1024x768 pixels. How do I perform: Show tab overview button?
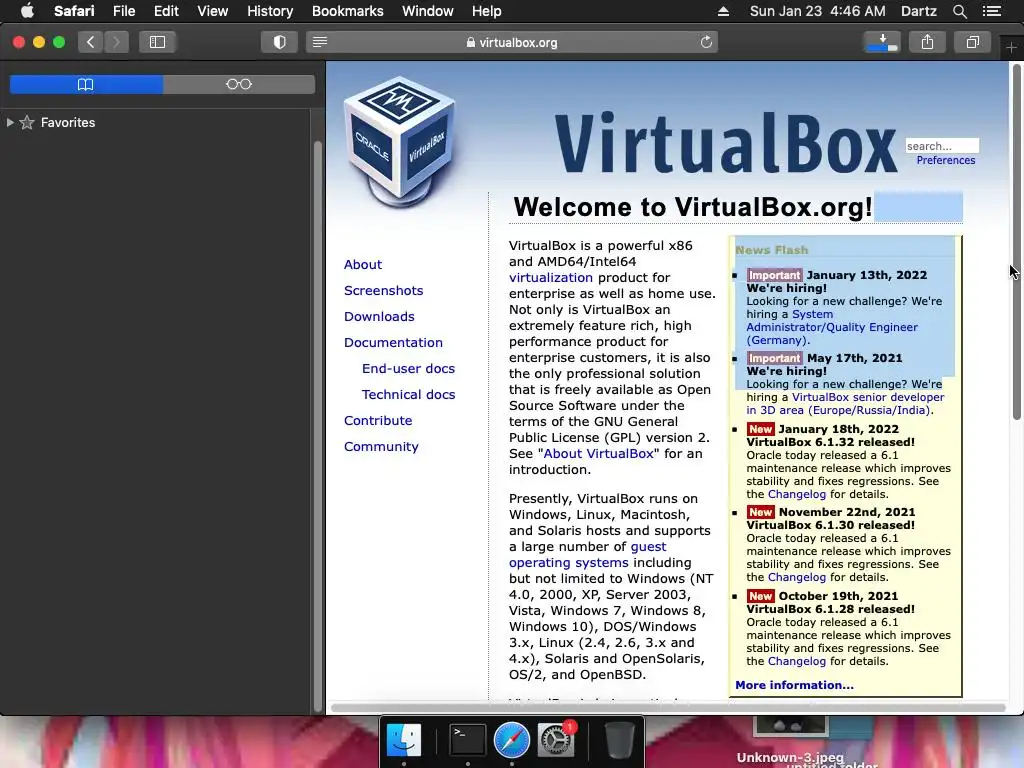[972, 42]
